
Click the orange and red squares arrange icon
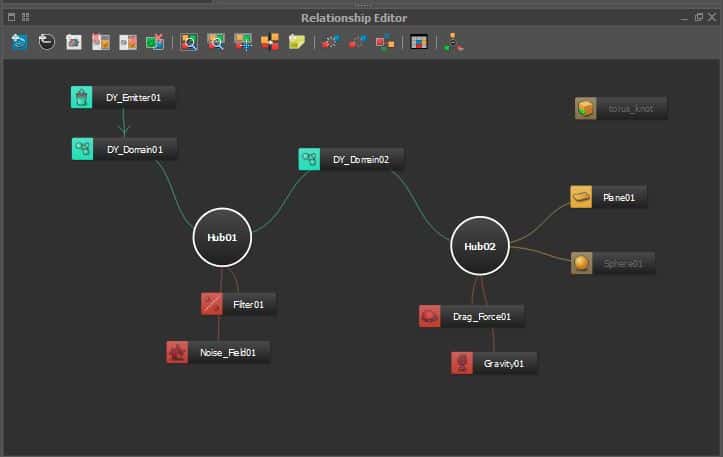click(270, 42)
